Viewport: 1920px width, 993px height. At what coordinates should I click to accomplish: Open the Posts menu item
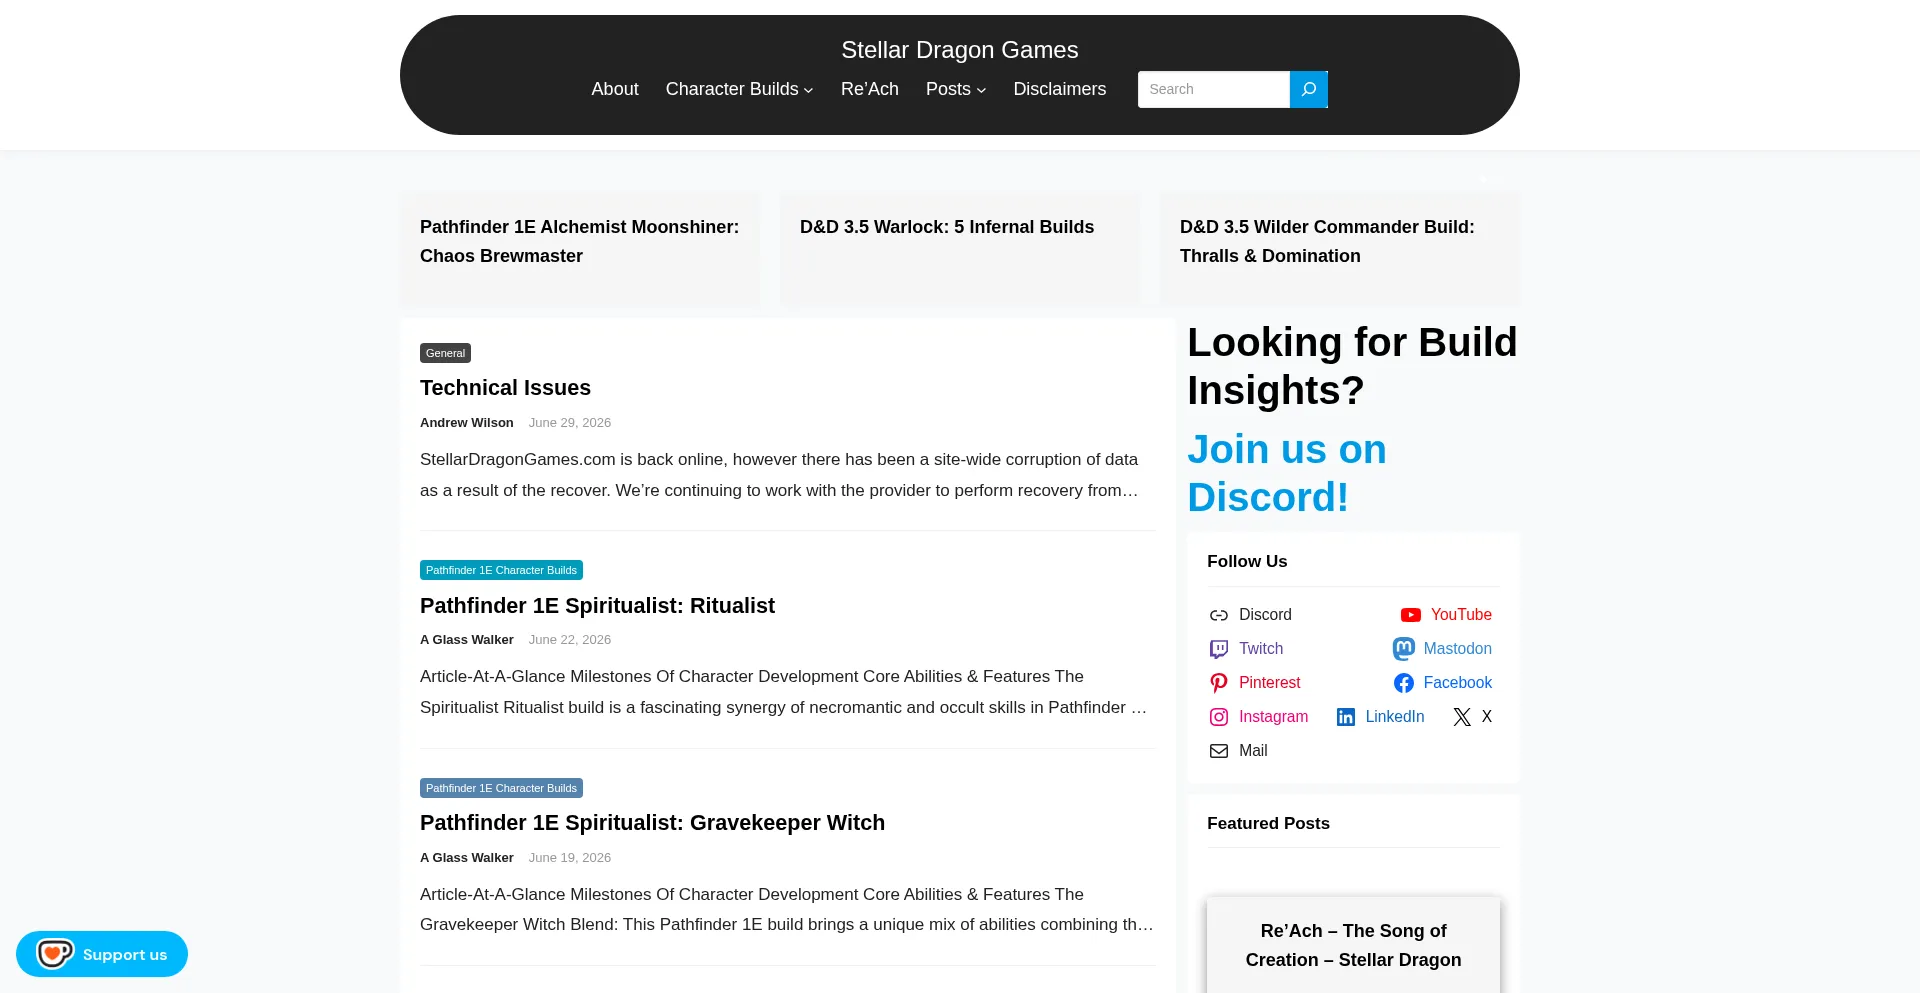948,89
